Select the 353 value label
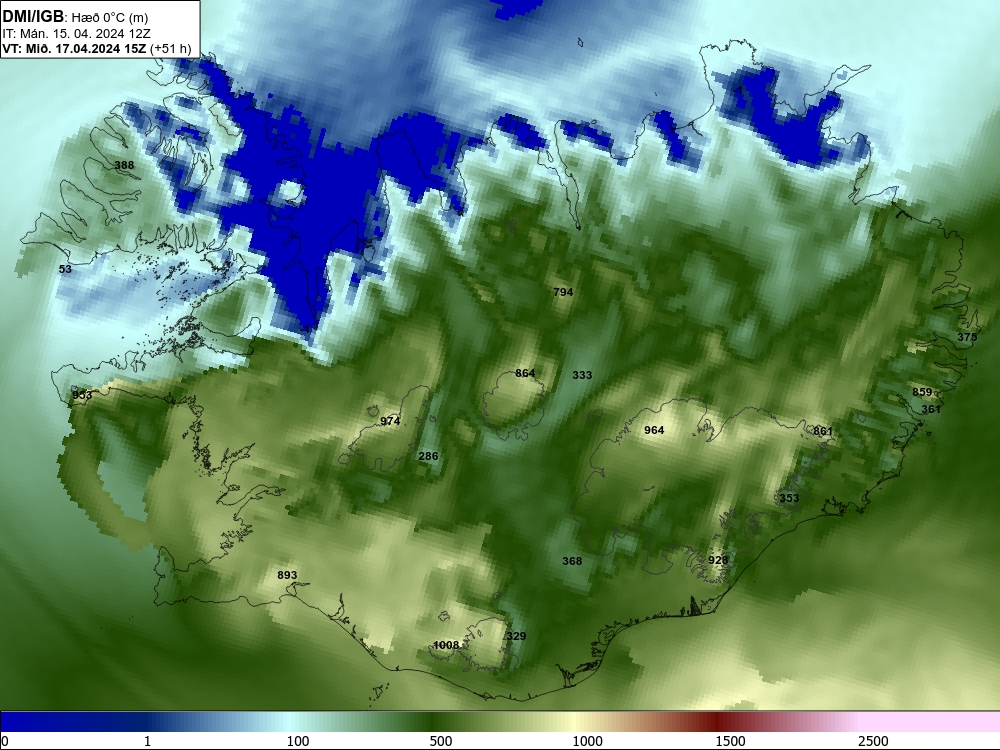The width and height of the screenshot is (1000, 750). pyautogui.click(x=789, y=498)
